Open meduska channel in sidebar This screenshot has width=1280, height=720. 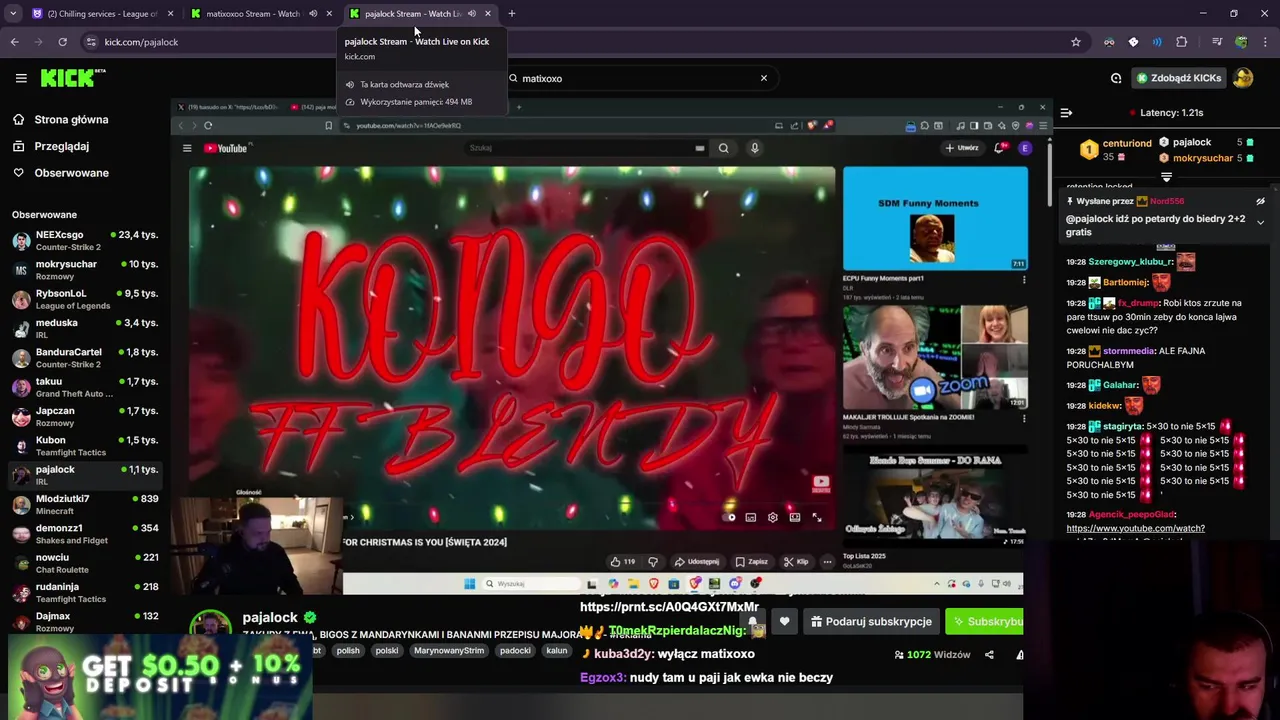point(85,329)
